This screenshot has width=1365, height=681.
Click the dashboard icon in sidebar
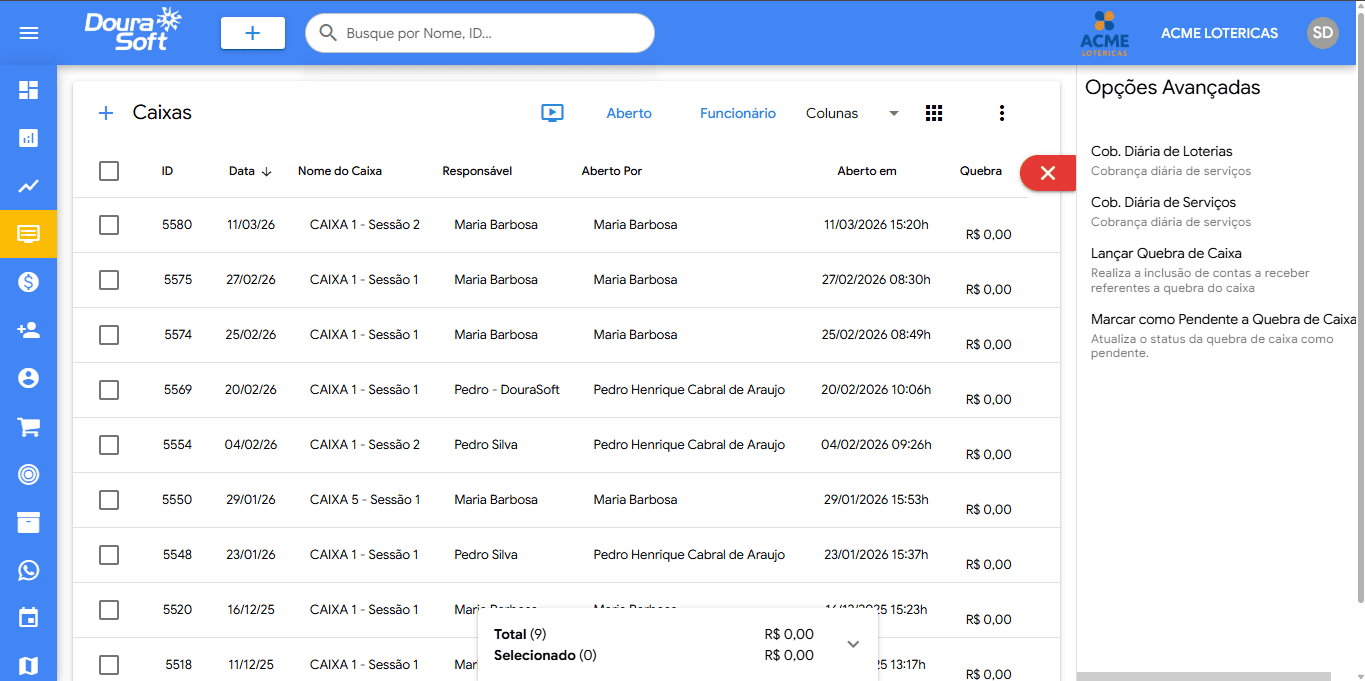[29, 91]
